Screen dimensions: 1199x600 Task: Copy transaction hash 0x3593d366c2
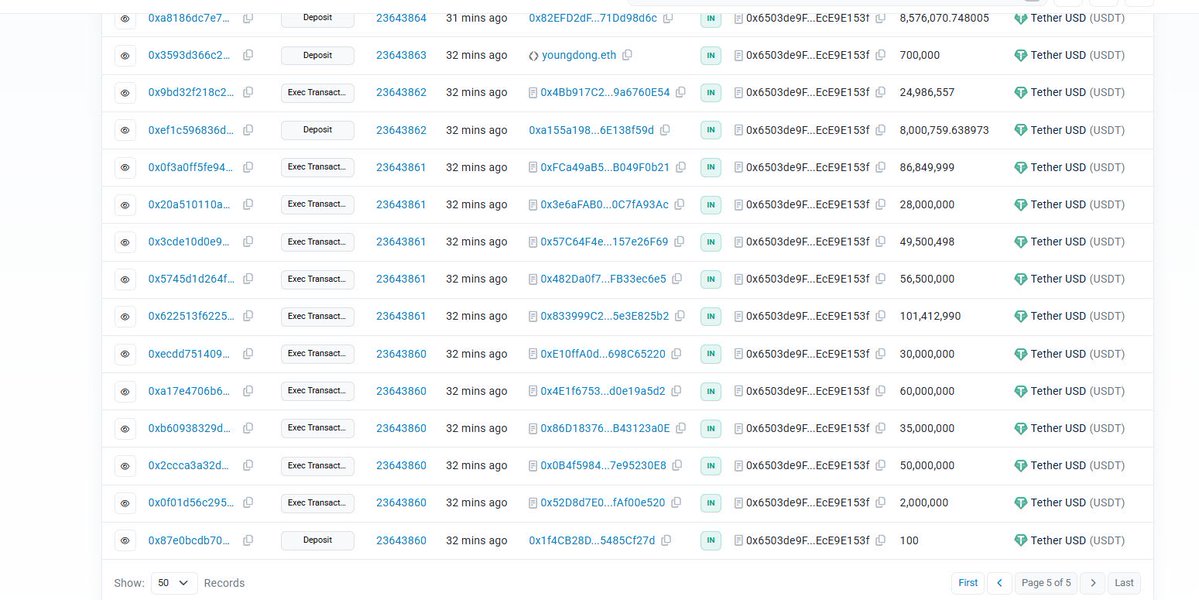(x=248, y=55)
